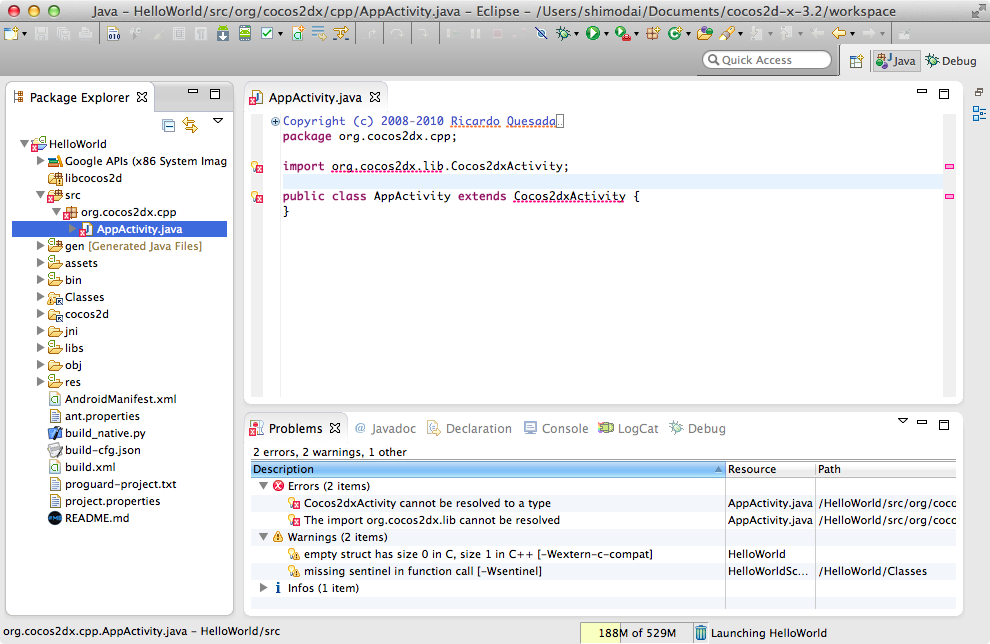Select the AppActivity.java editor tab

tap(315, 97)
